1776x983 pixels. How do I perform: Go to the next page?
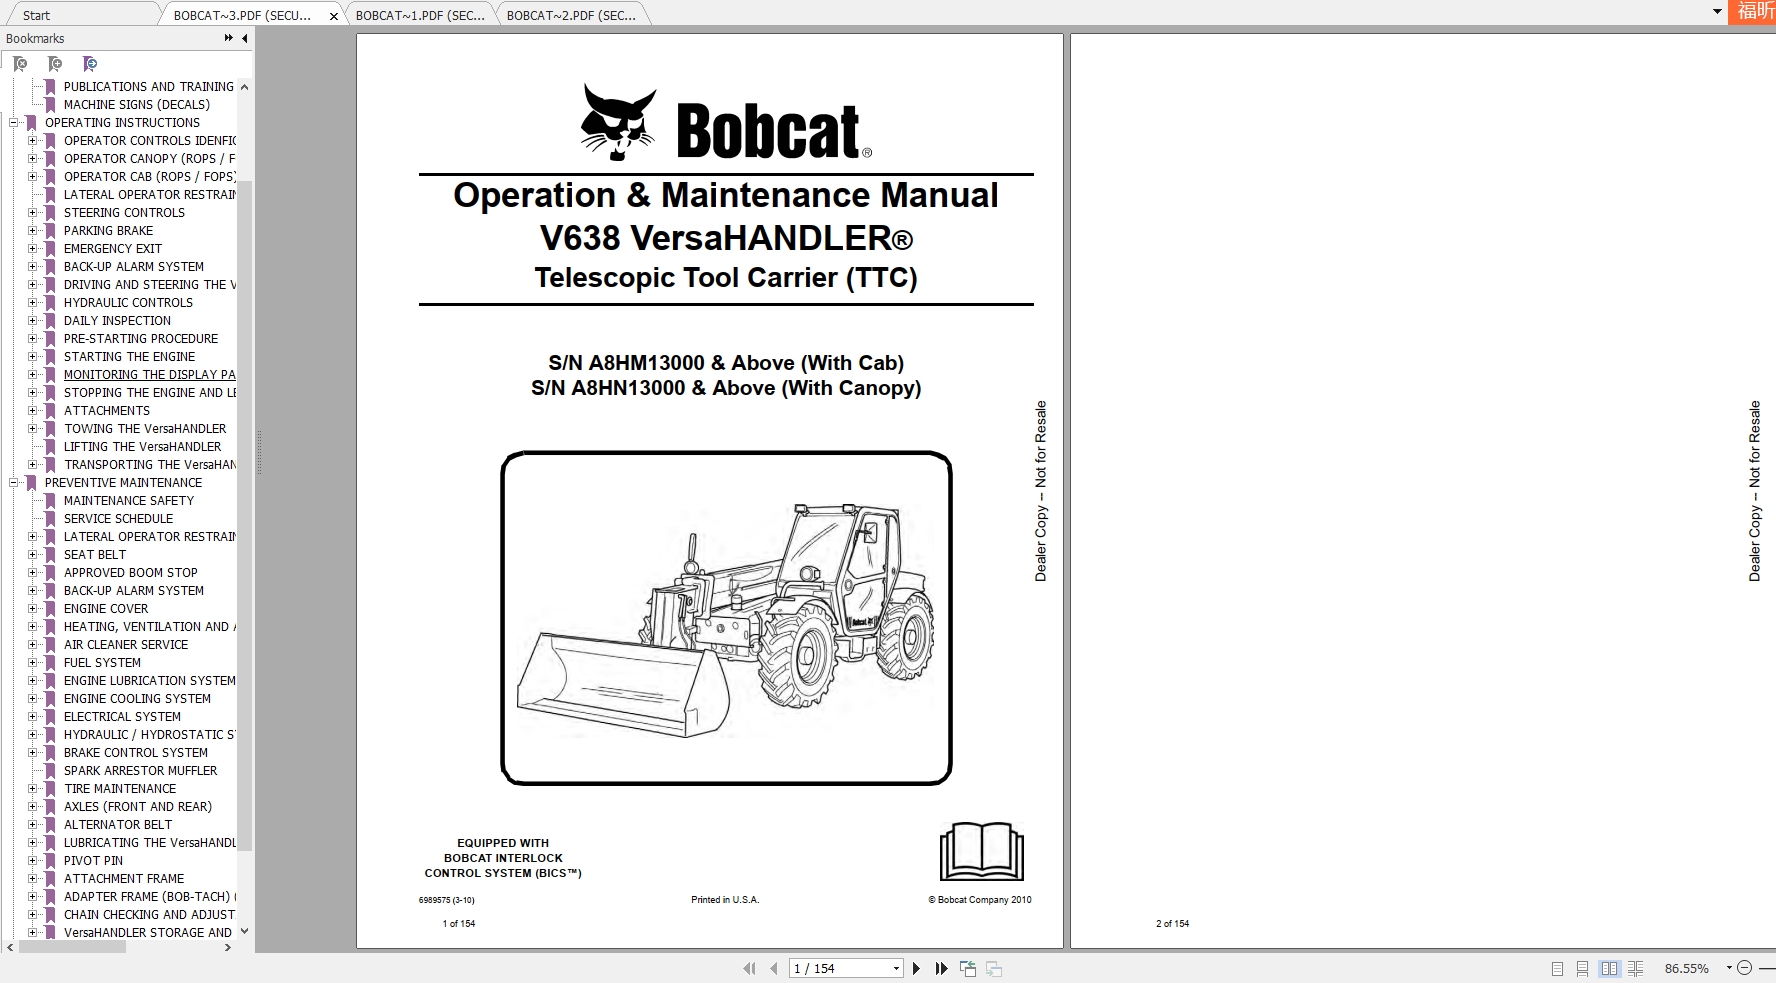click(917, 968)
